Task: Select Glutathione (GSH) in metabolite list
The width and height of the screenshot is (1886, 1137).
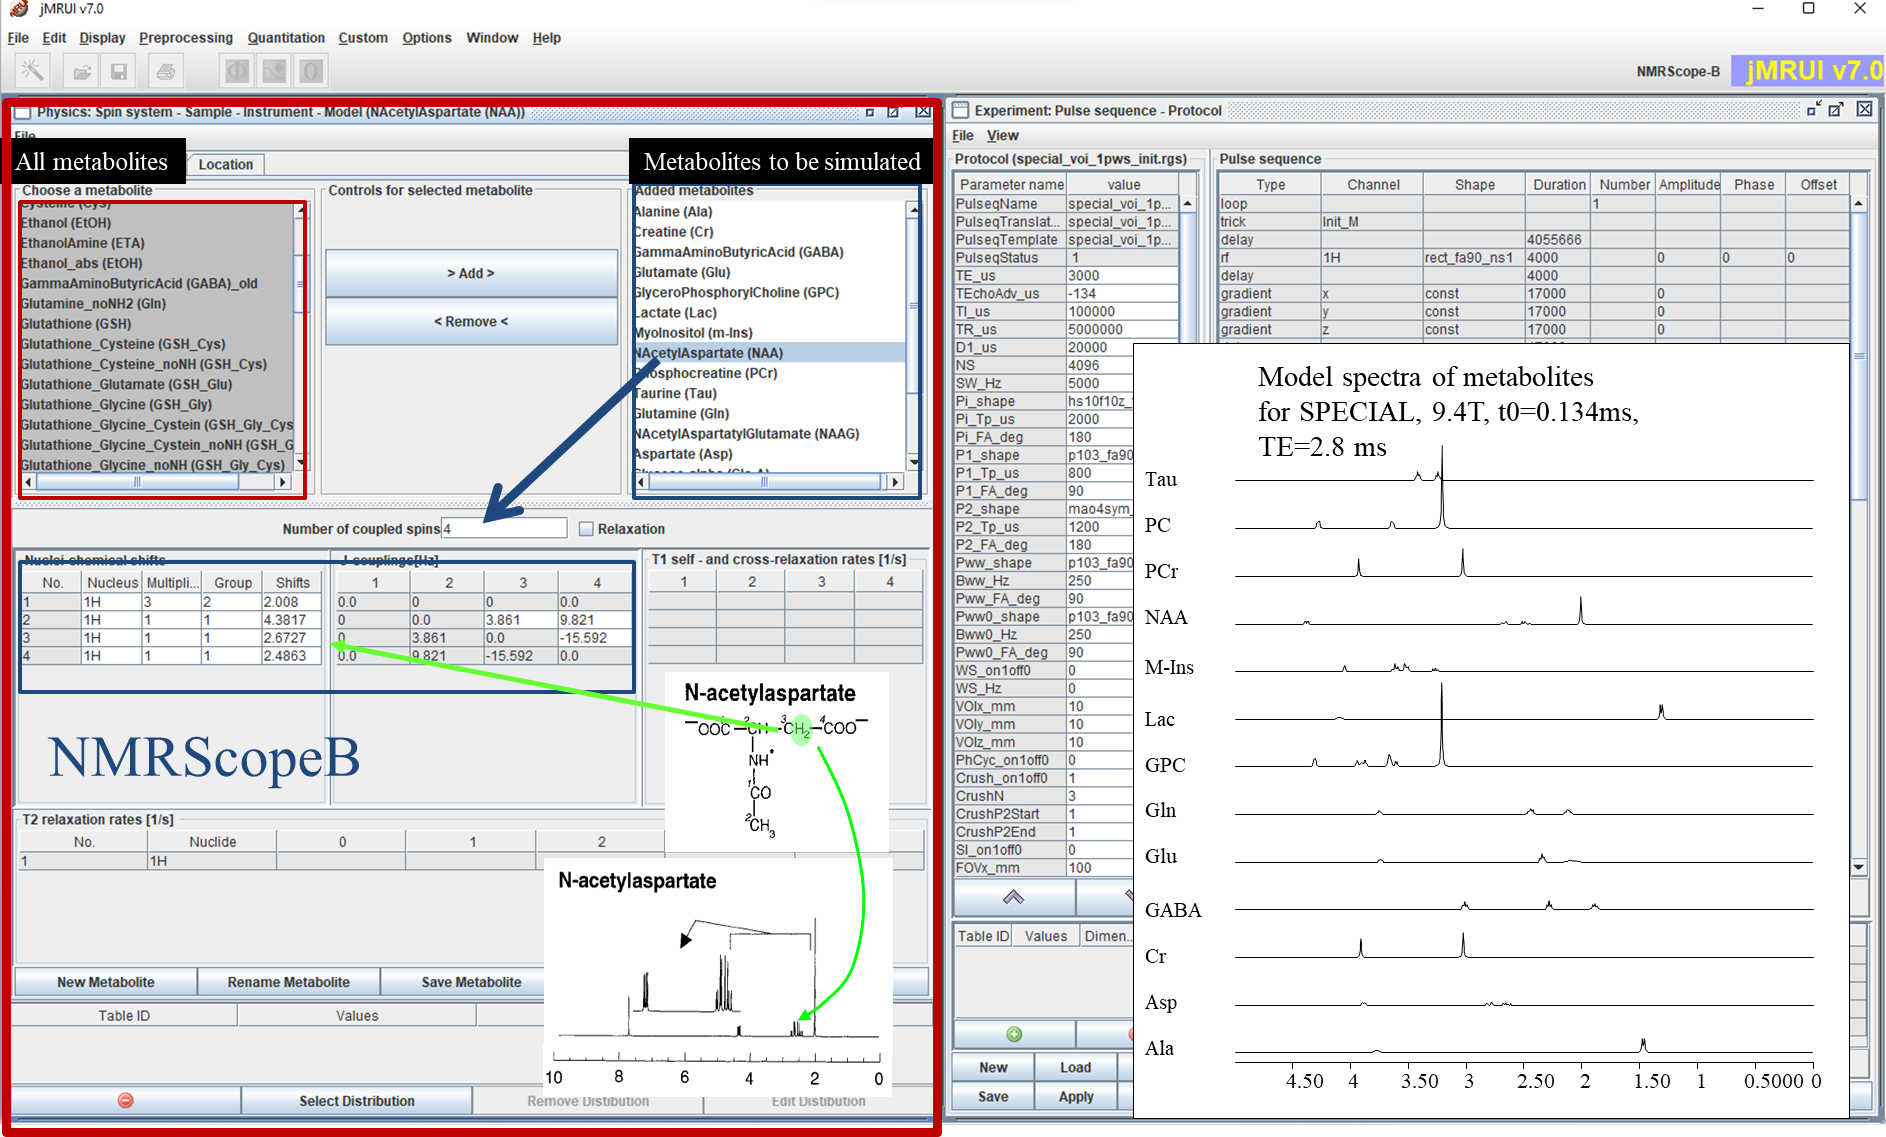Action: point(77,324)
